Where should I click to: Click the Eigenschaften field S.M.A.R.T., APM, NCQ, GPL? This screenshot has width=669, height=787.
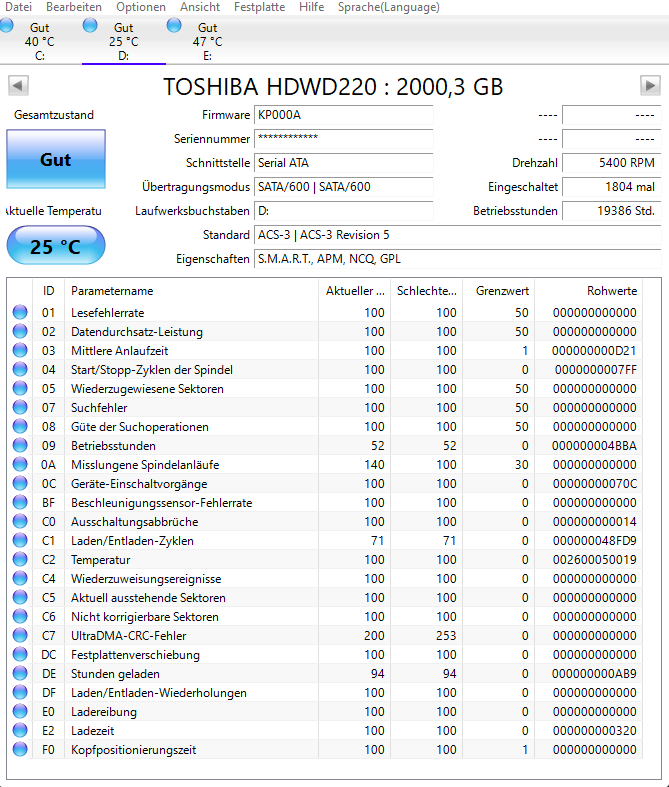[458, 259]
